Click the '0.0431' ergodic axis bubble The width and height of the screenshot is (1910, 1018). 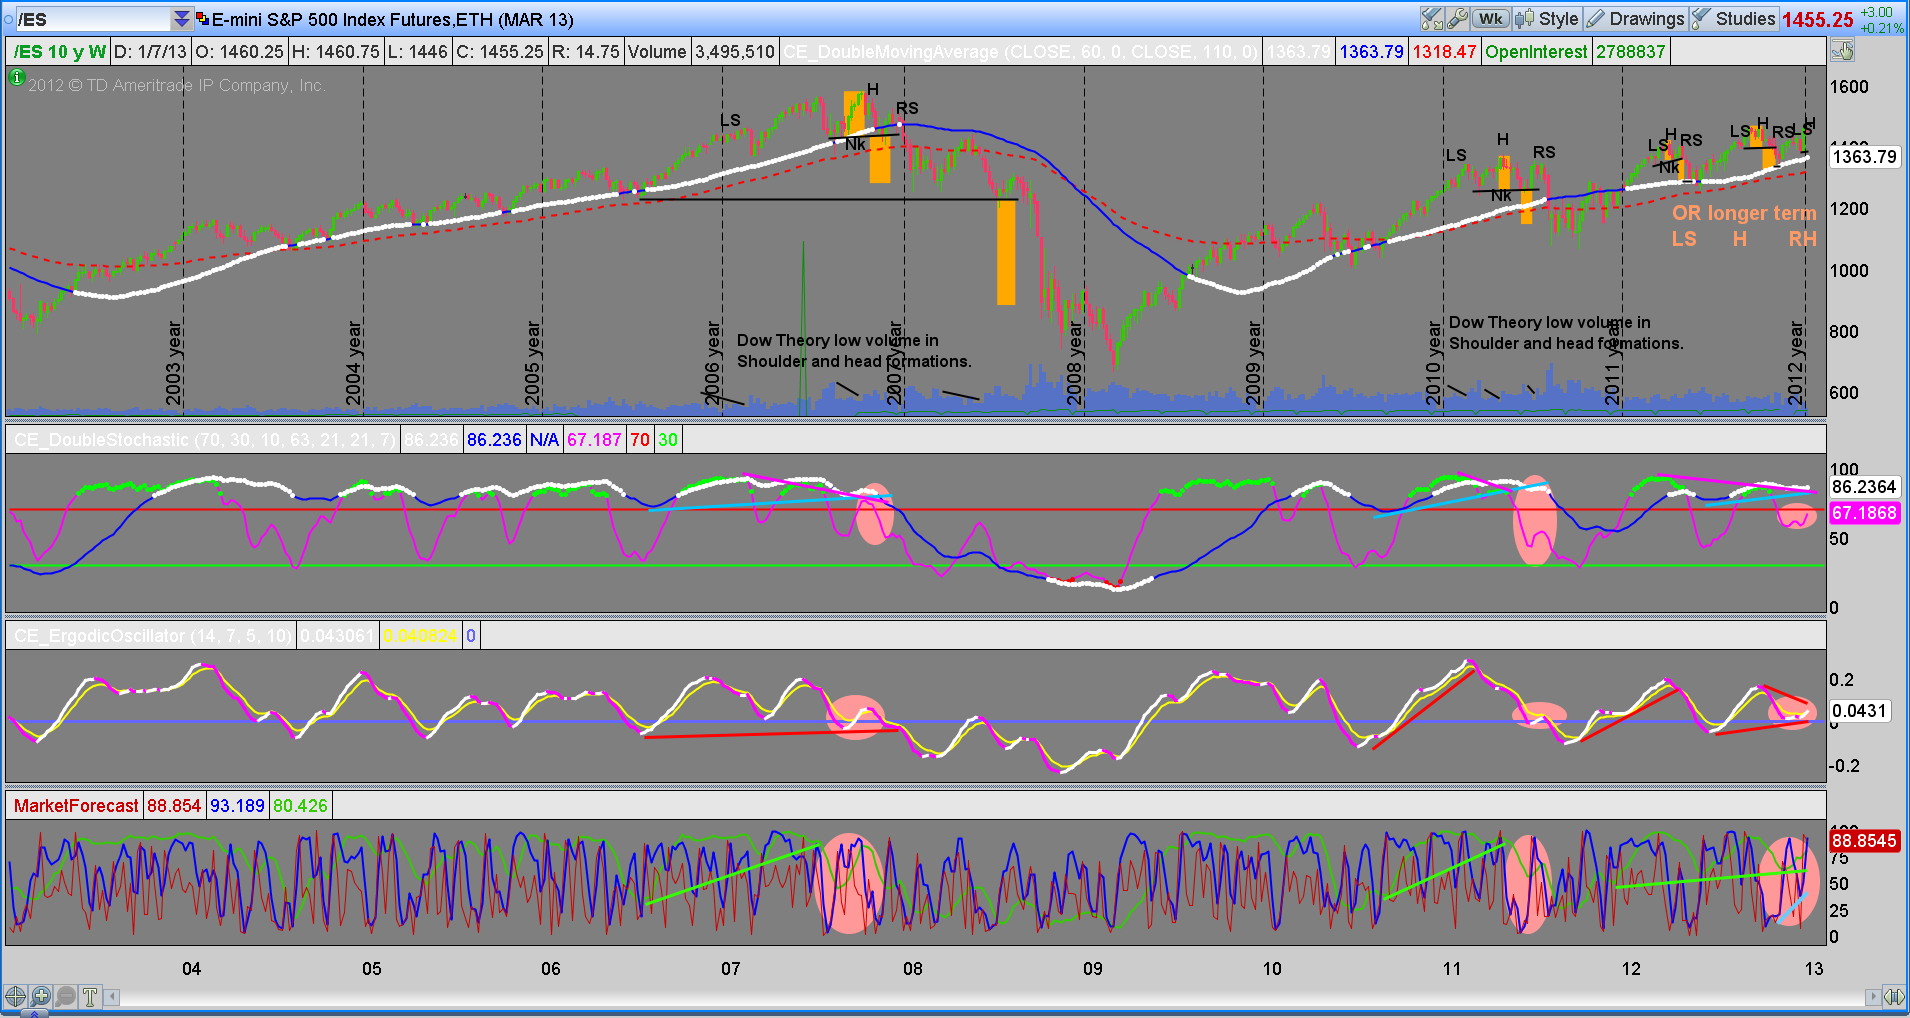[x=1859, y=711]
